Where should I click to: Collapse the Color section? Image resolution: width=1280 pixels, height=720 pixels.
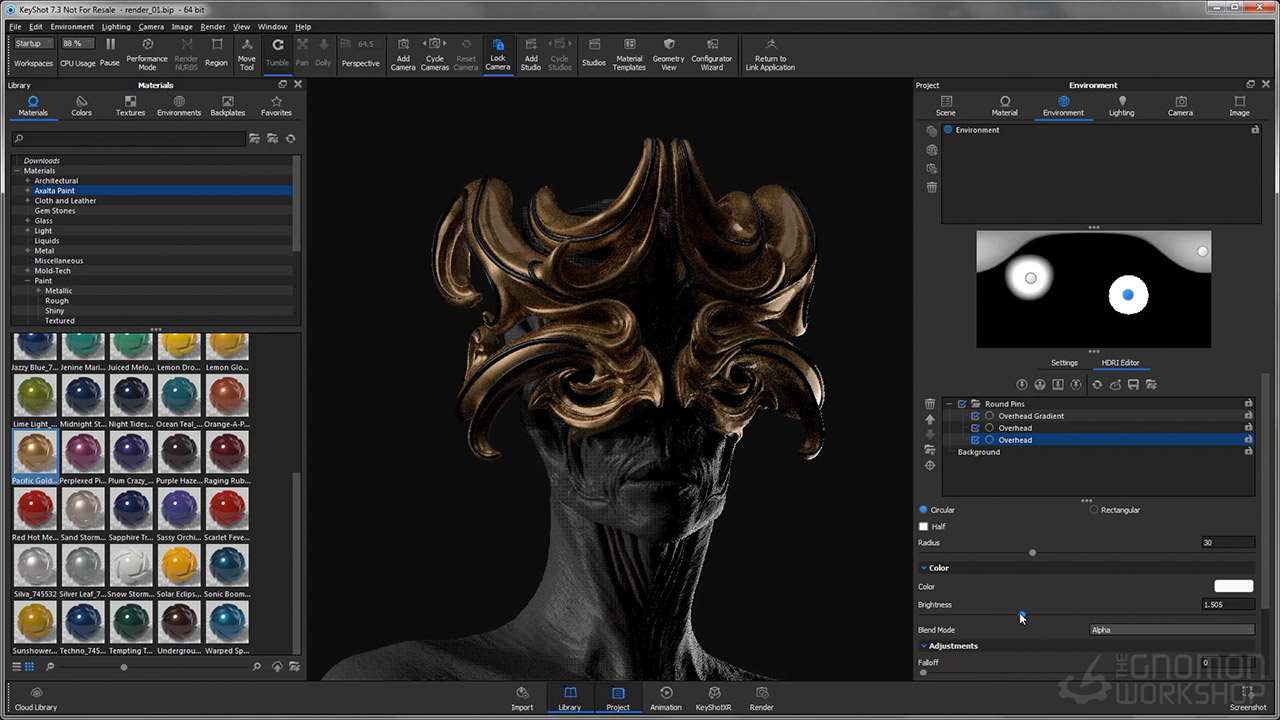coord(924,568)
